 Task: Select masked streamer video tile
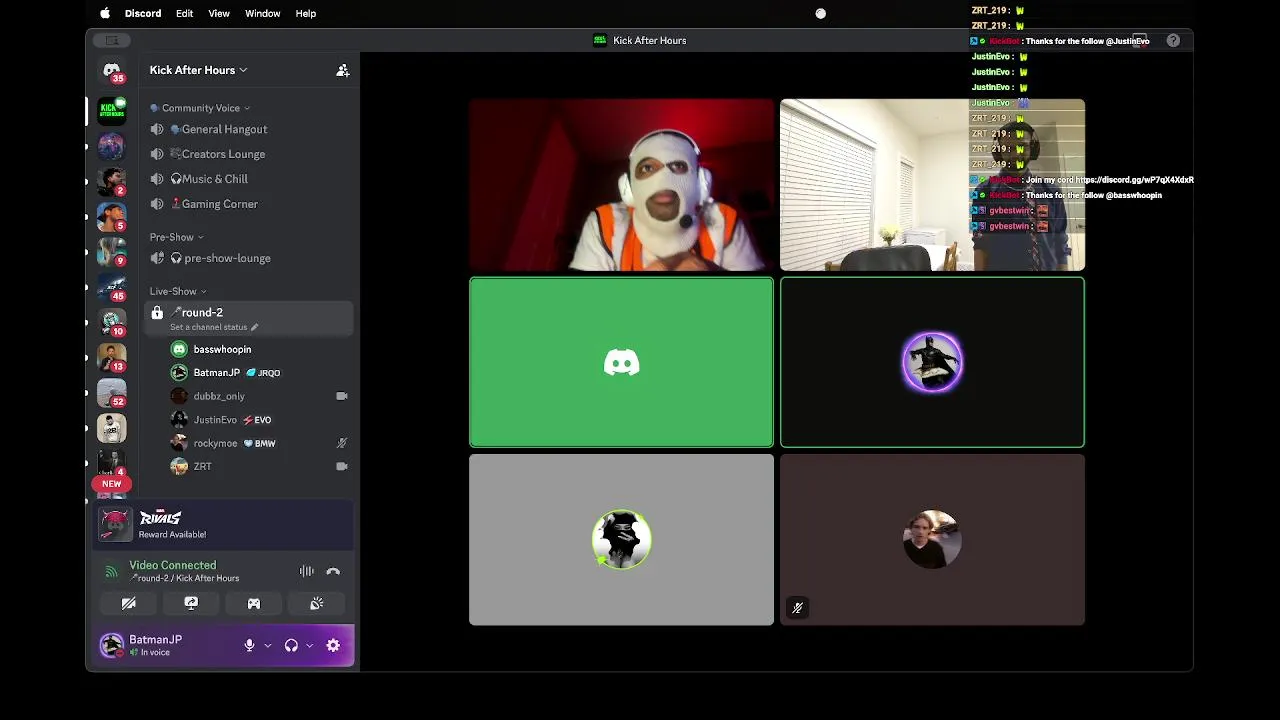pyautogui.click(x=621, y=185)
